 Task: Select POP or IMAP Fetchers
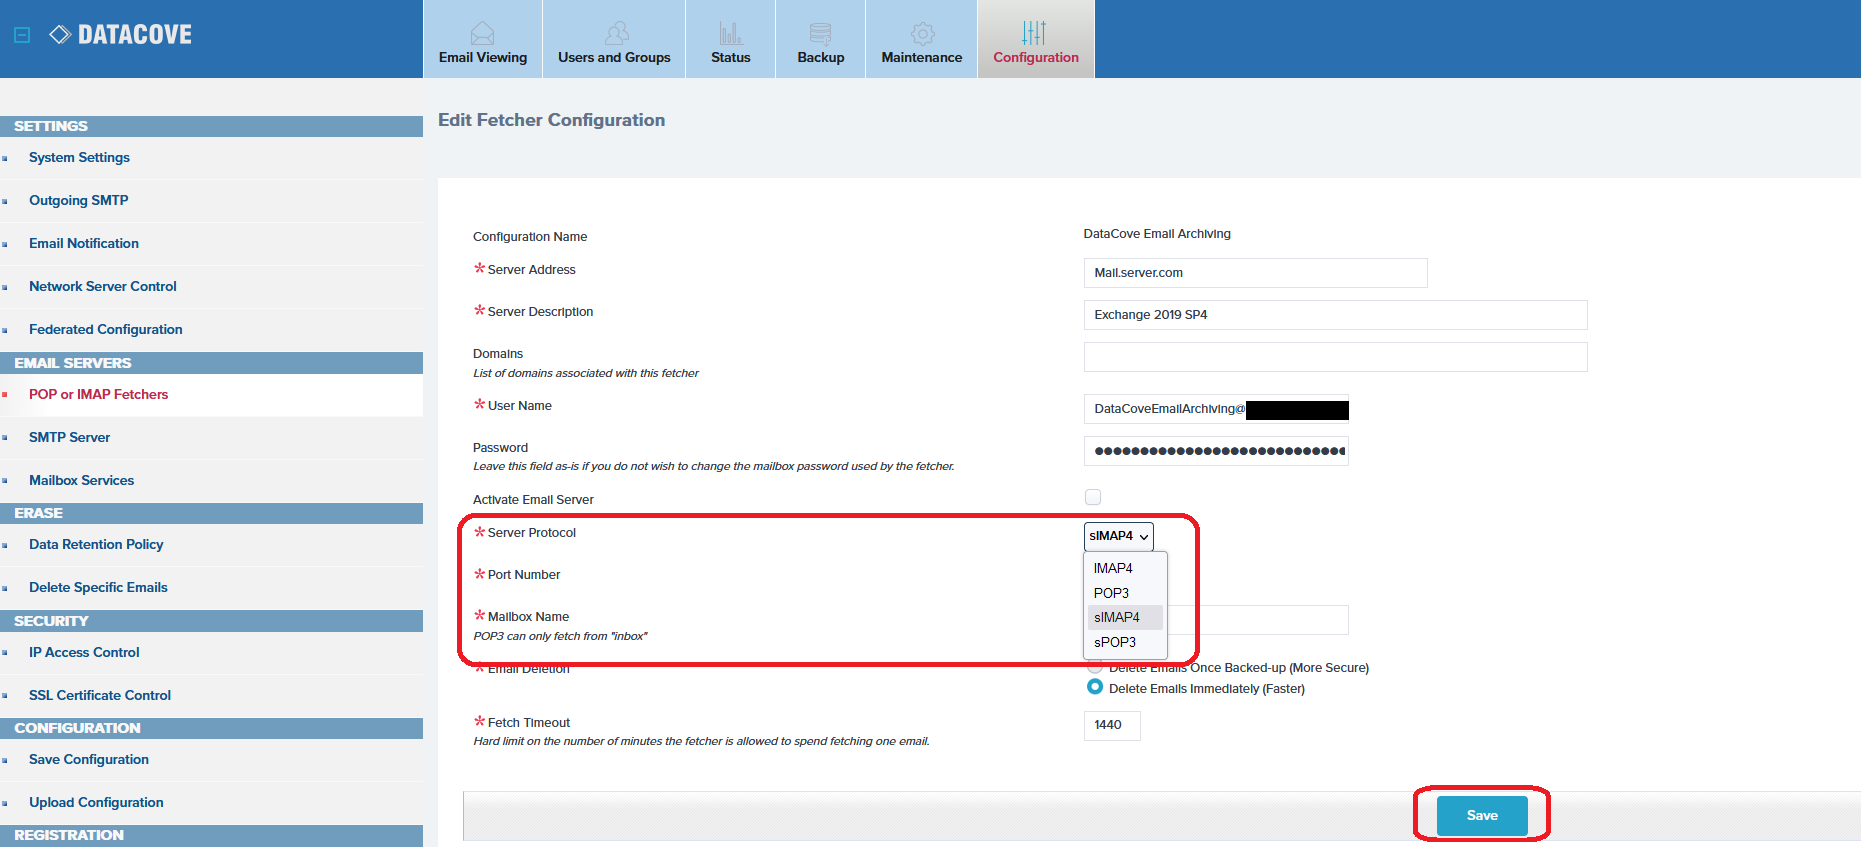(x=99, y=395)
